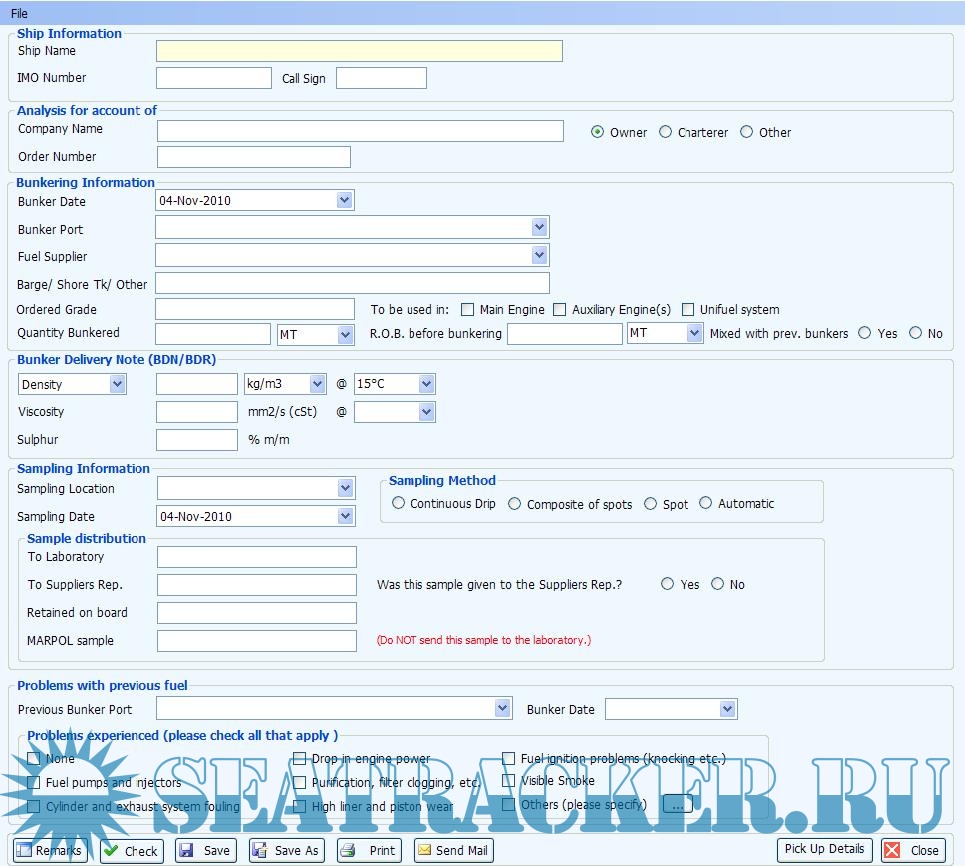Tick the Visible Smoke checkbox
965x866 pixels.
click(x=509, y=781)
